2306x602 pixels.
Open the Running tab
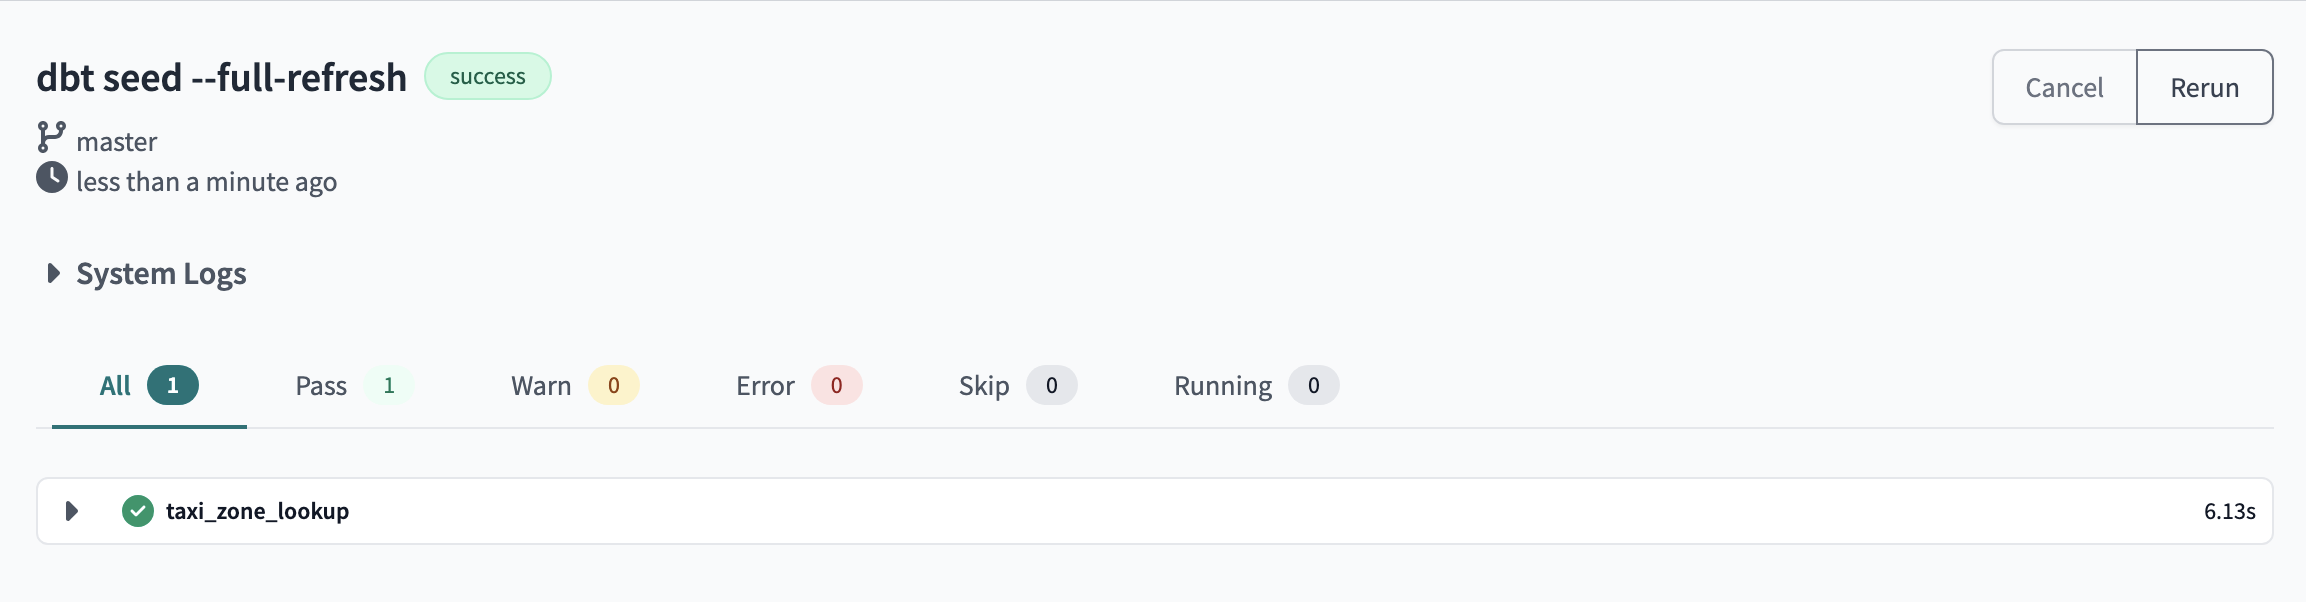click(x=1256, y=386)
